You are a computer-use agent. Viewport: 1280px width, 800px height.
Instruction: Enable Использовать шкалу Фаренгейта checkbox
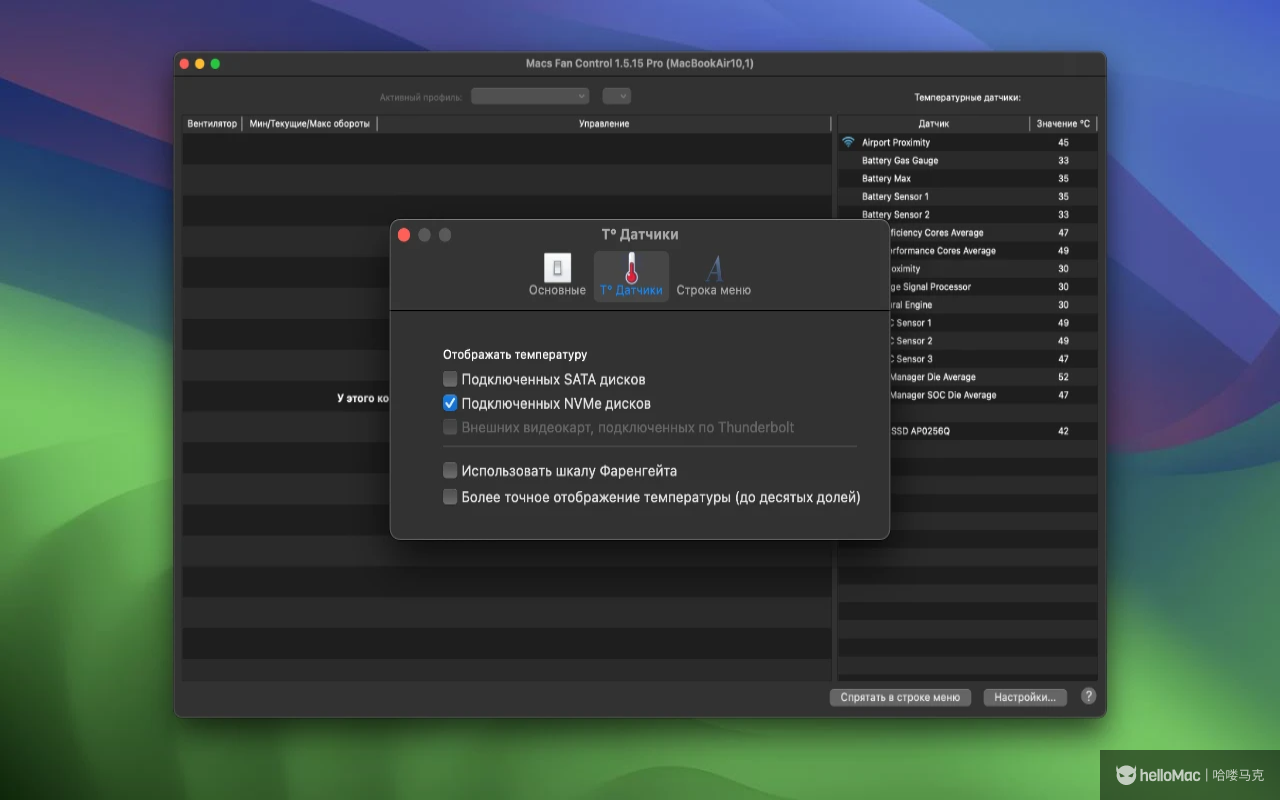coord(450,471)
